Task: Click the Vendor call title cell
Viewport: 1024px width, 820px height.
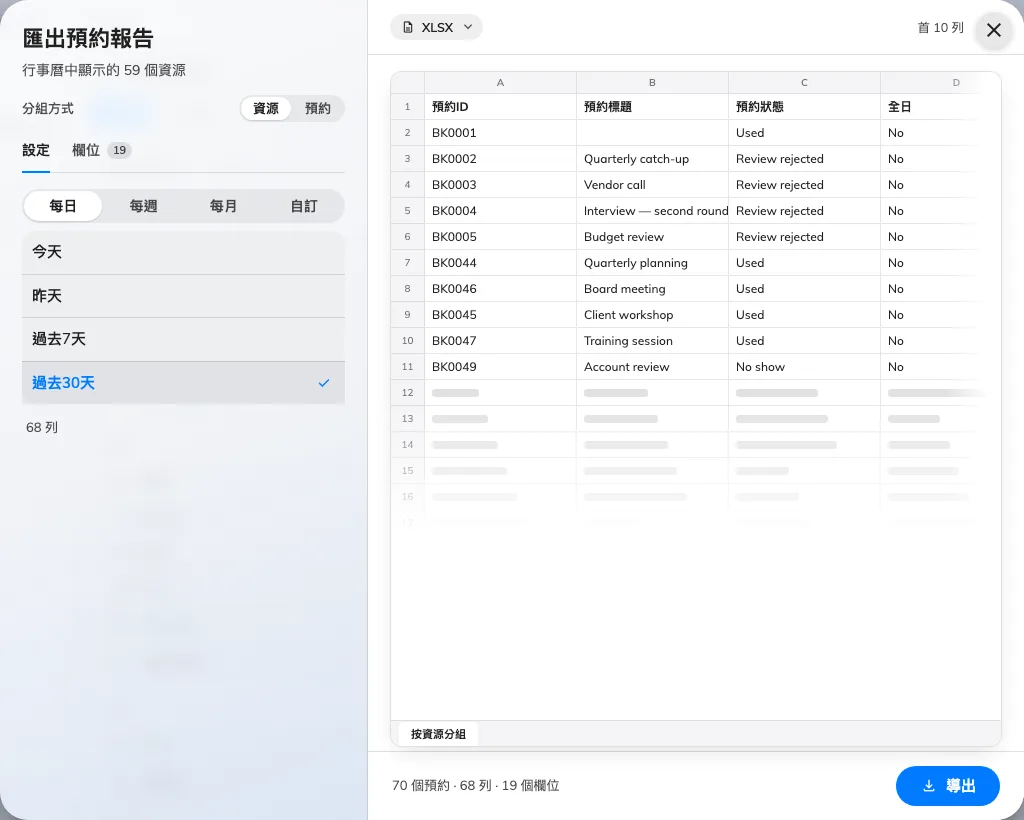Action: pos(652,185)
